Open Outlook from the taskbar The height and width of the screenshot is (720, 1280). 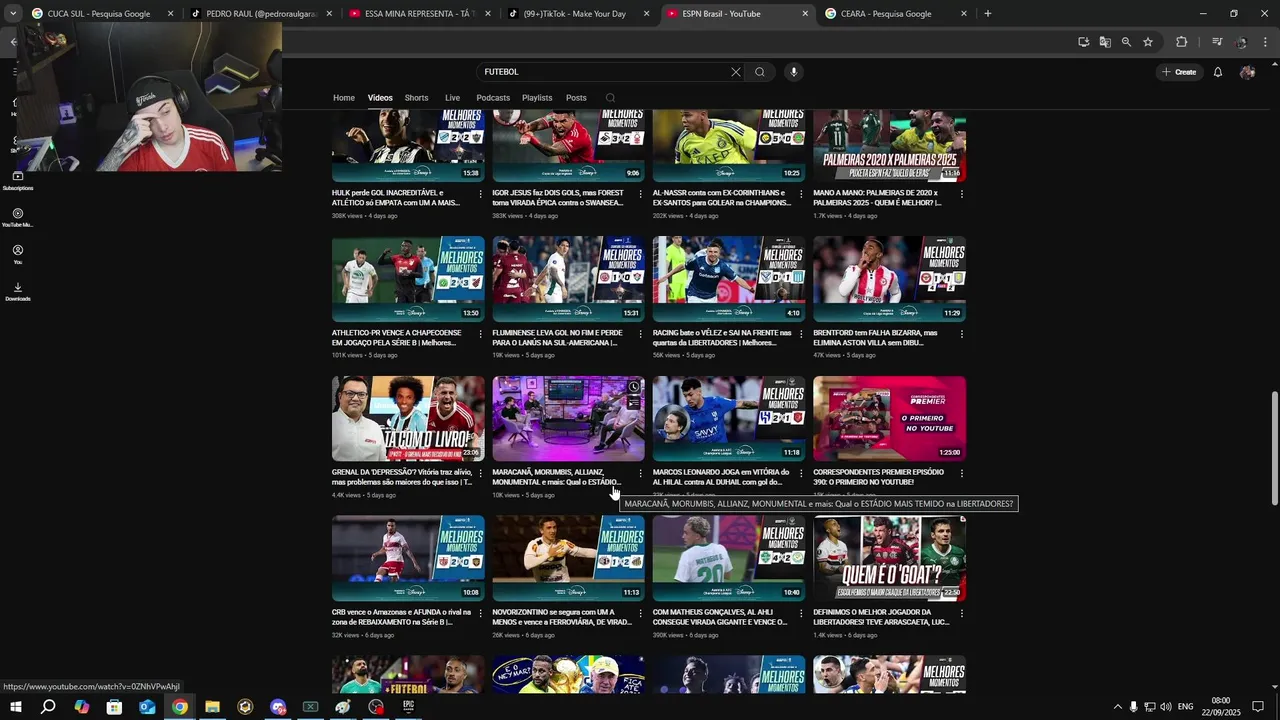coord(147,707)
